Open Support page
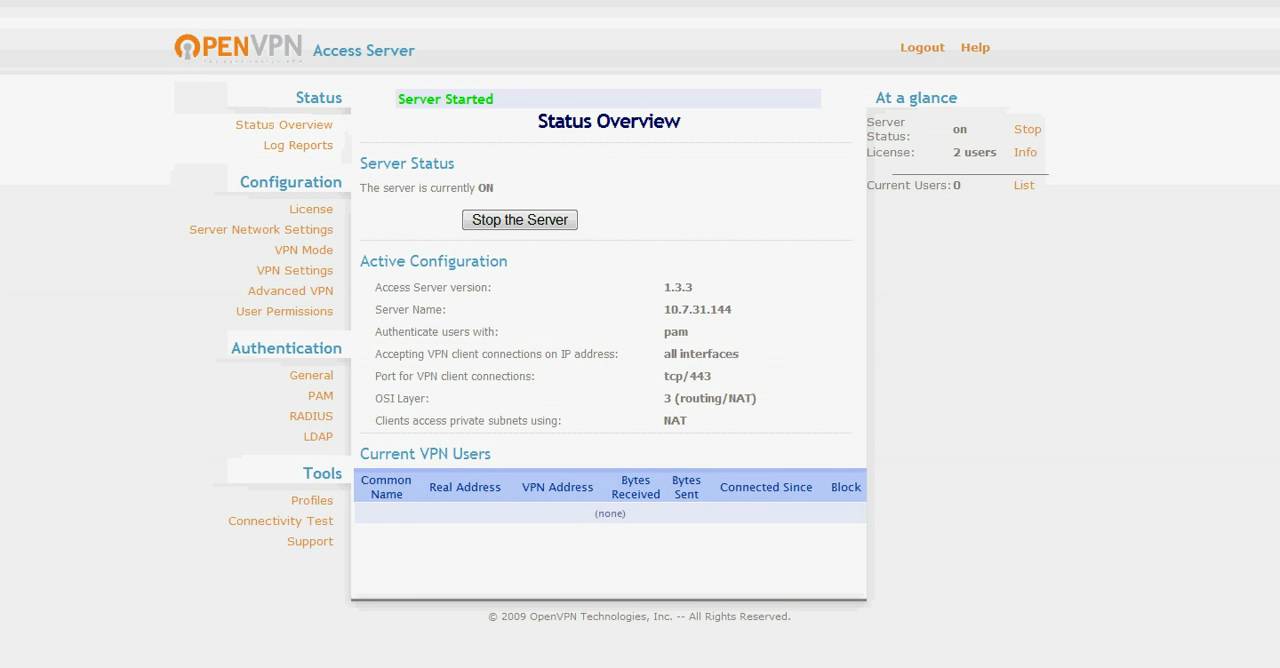This screenshot has width=1280, height=668. 310,541
